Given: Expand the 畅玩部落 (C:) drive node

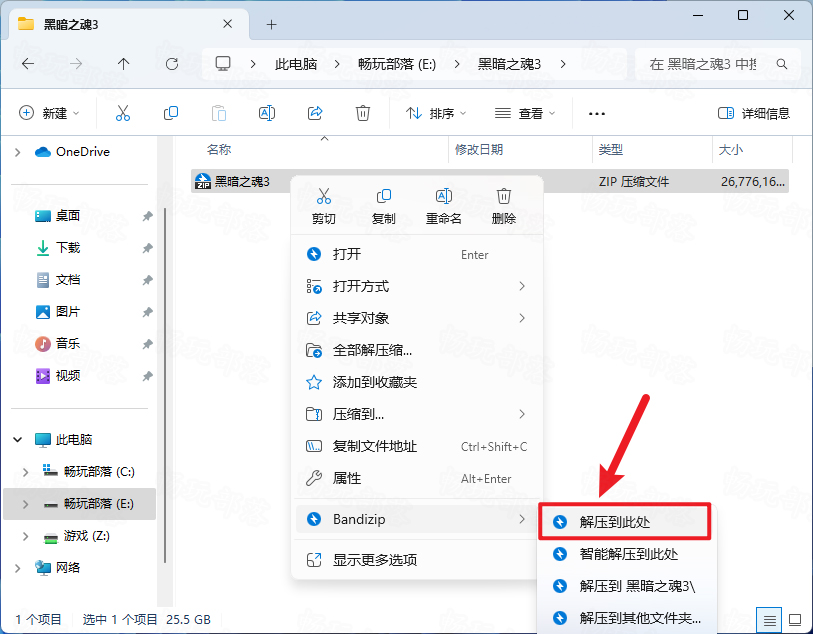Looking at the screenshot, I should point(25,472).
